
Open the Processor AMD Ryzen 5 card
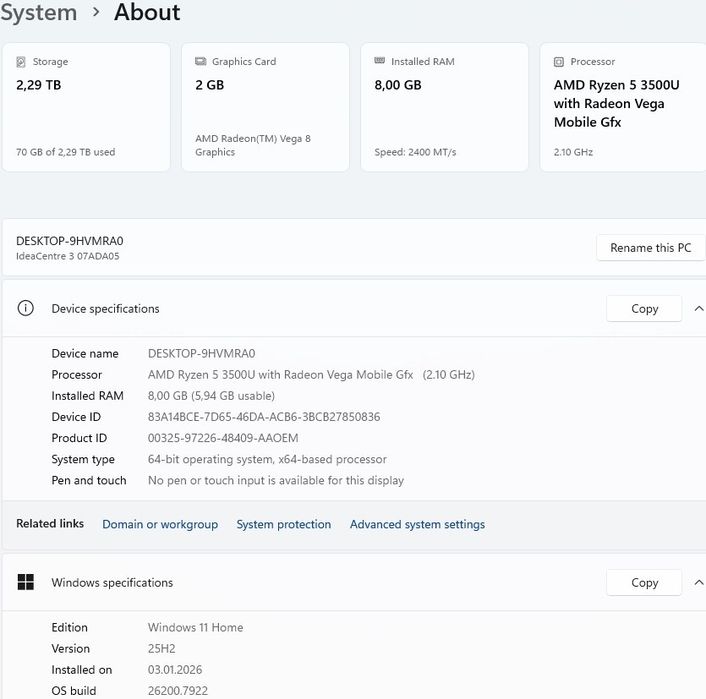coord(623,107)
